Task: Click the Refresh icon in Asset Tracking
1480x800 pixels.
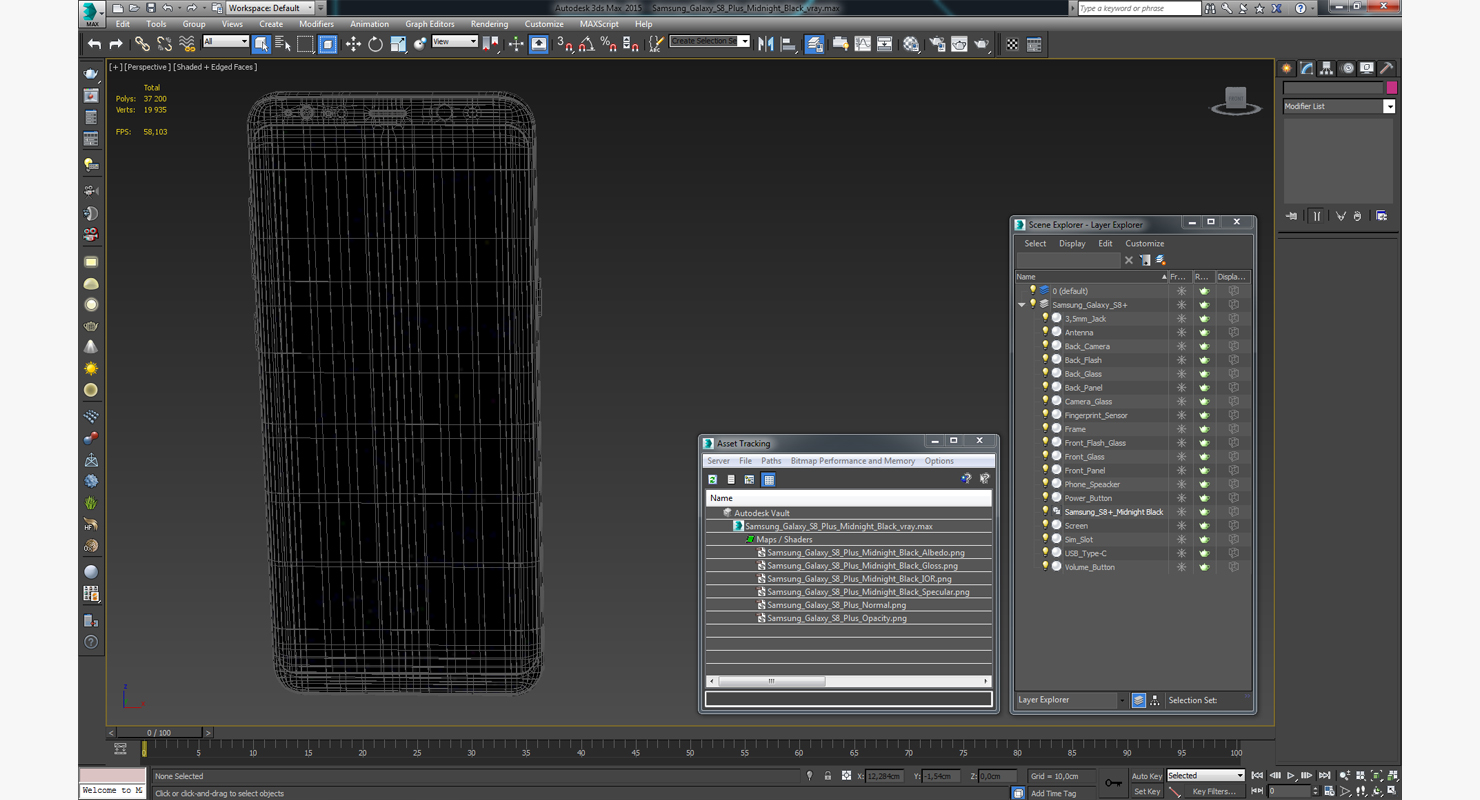Action: tap(713, 480)
